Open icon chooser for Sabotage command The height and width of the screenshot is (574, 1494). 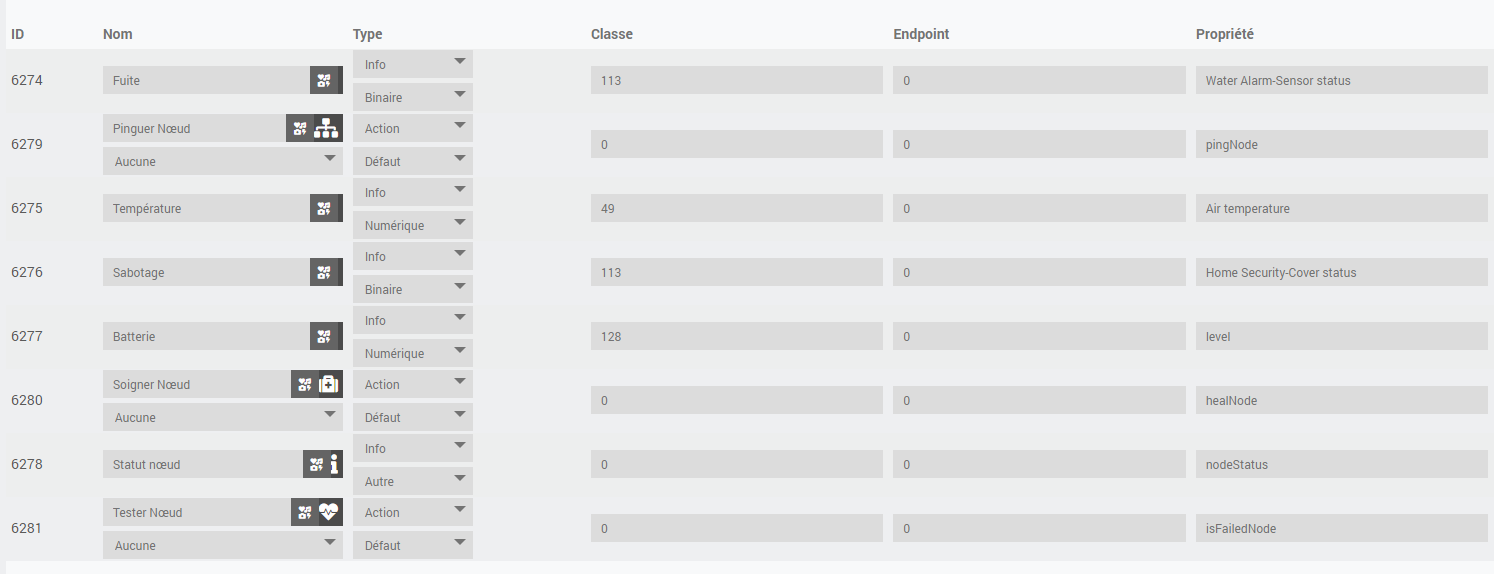[x=323, y=272]
